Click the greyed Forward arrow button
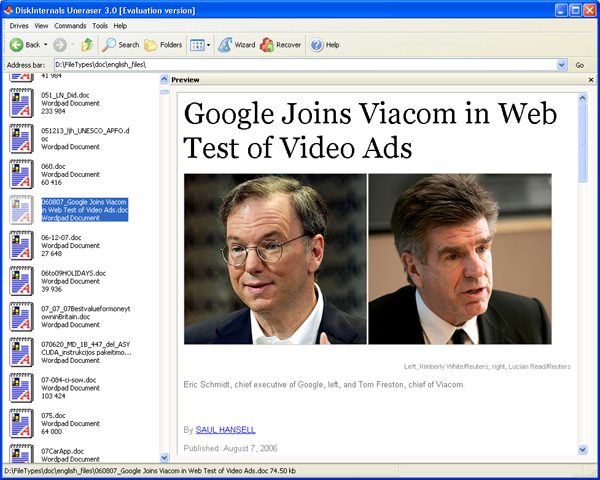This screenshot has width=600, height=480. (59, 45)
